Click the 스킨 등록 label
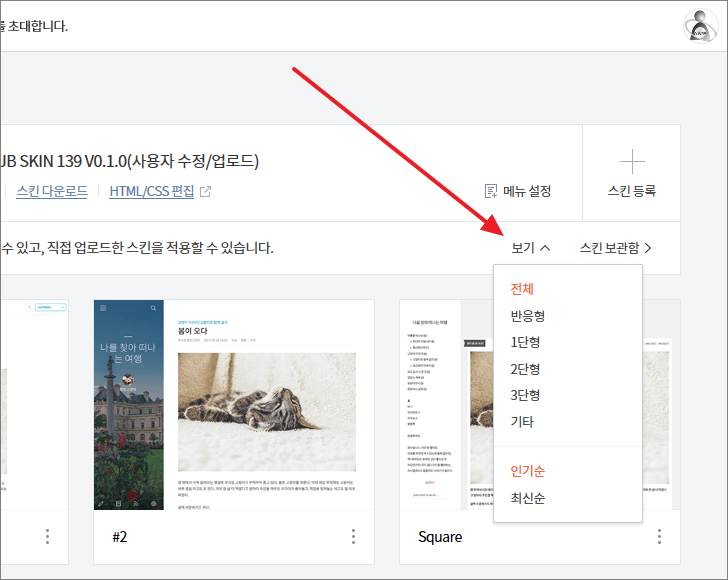Screen dimensions: 728x580 tap(632, 191)
